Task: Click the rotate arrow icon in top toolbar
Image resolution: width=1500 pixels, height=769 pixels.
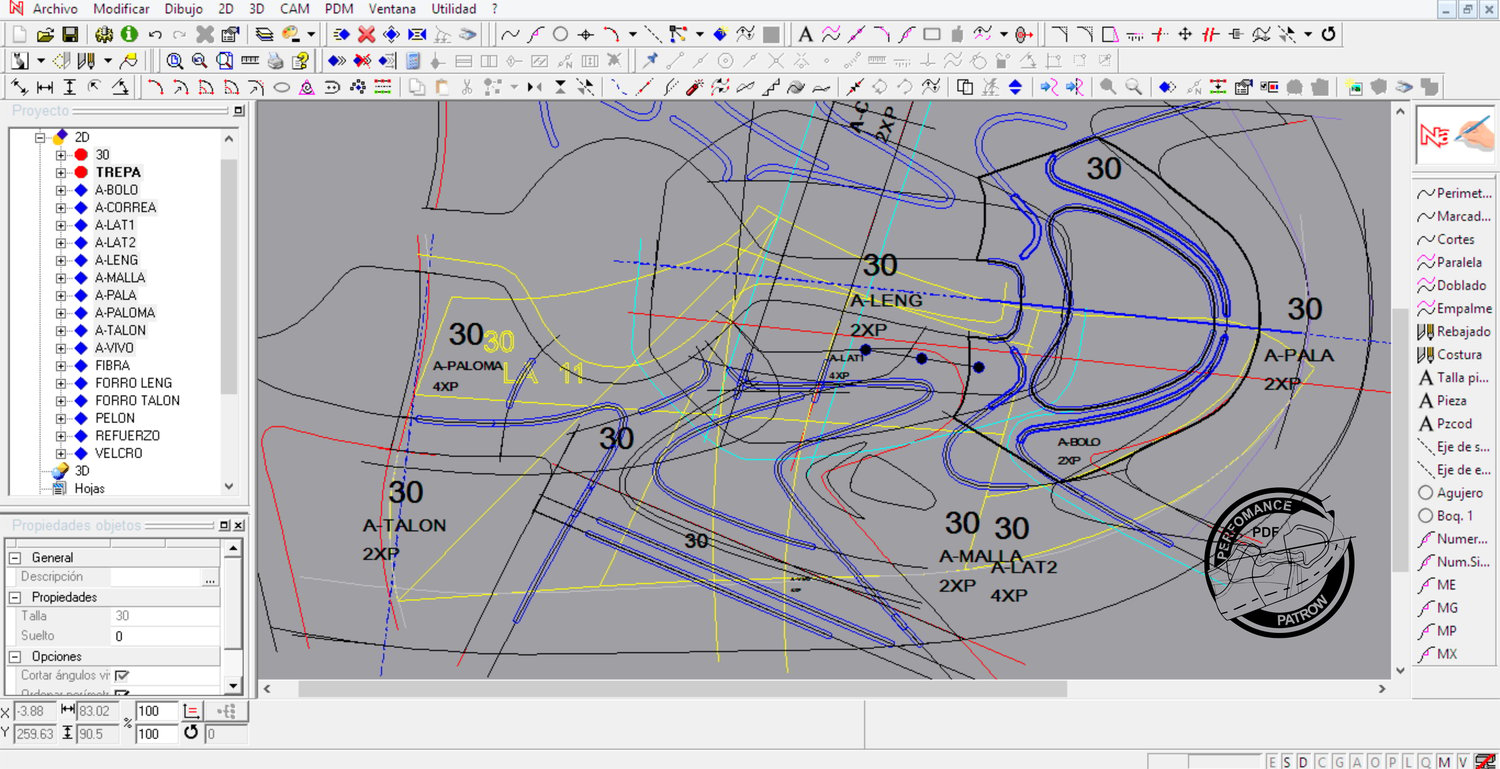Action: (1328, 34)
